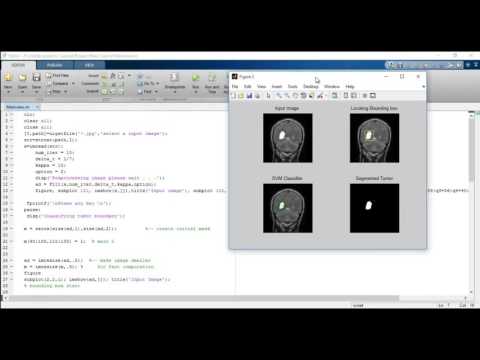Select the Zoom In tool in figure toolbar
480x360 pixels.
point(279,96)
